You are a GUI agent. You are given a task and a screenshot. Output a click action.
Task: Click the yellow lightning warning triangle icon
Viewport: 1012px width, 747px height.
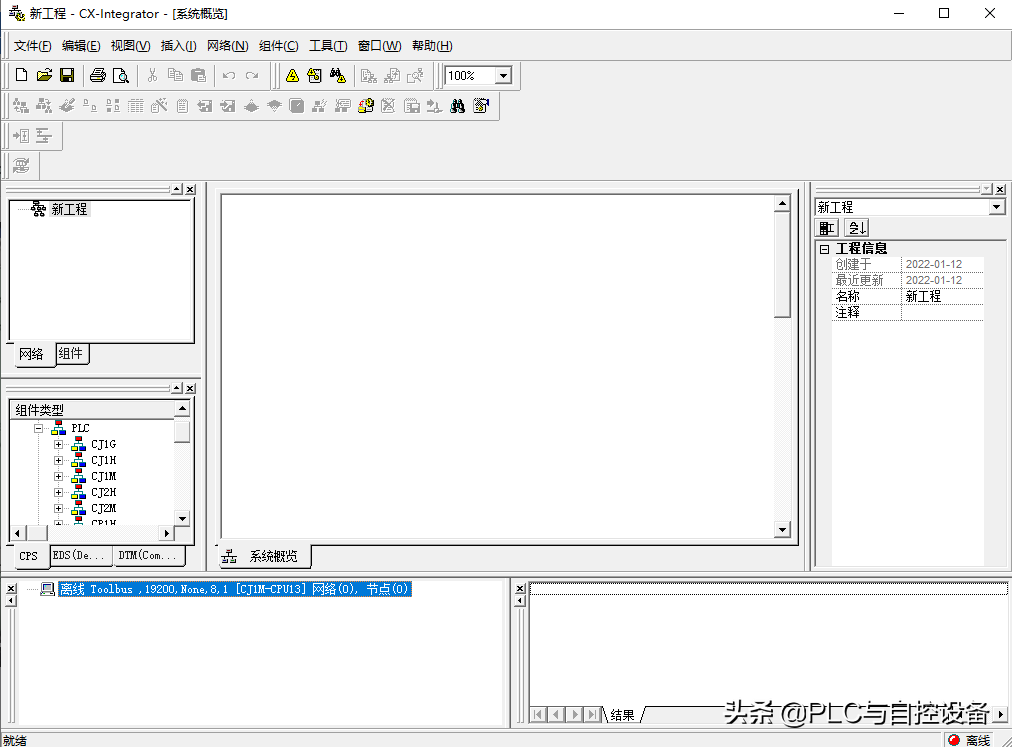(292, 76)
